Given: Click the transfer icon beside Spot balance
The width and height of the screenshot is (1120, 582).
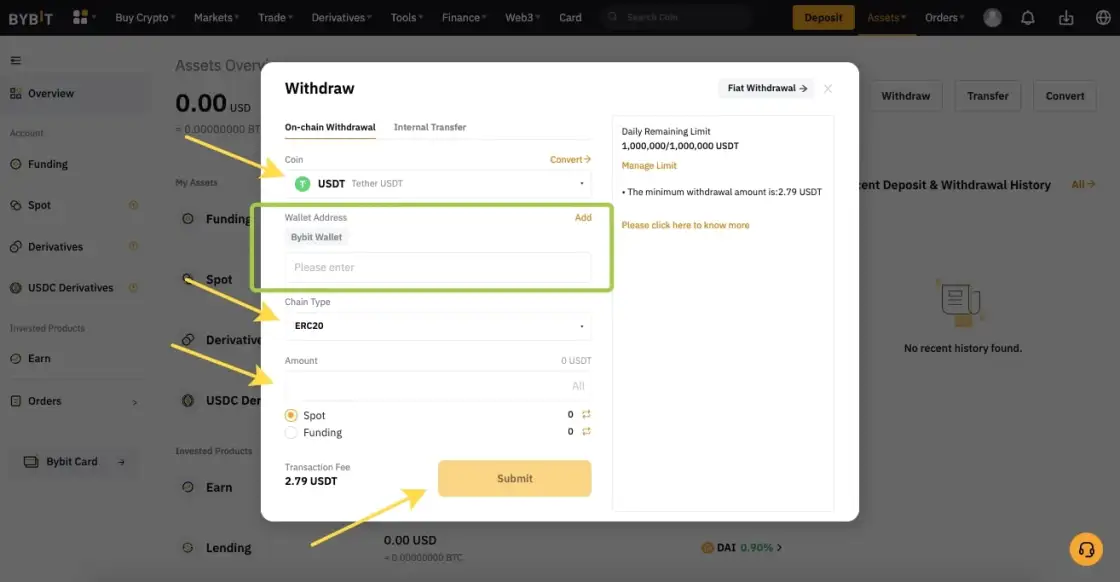Looking at the screenshot, I should coord(586,414).
